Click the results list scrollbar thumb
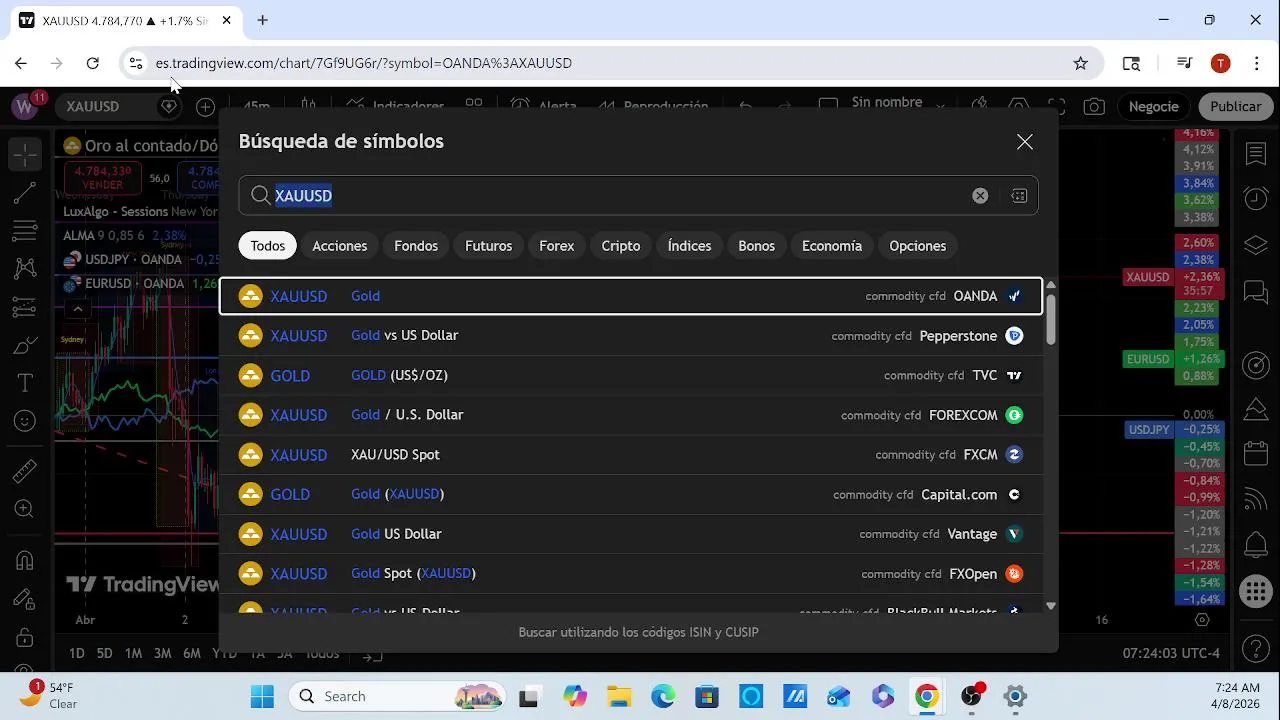1280x720 pixels. (x=1051, y=319)
